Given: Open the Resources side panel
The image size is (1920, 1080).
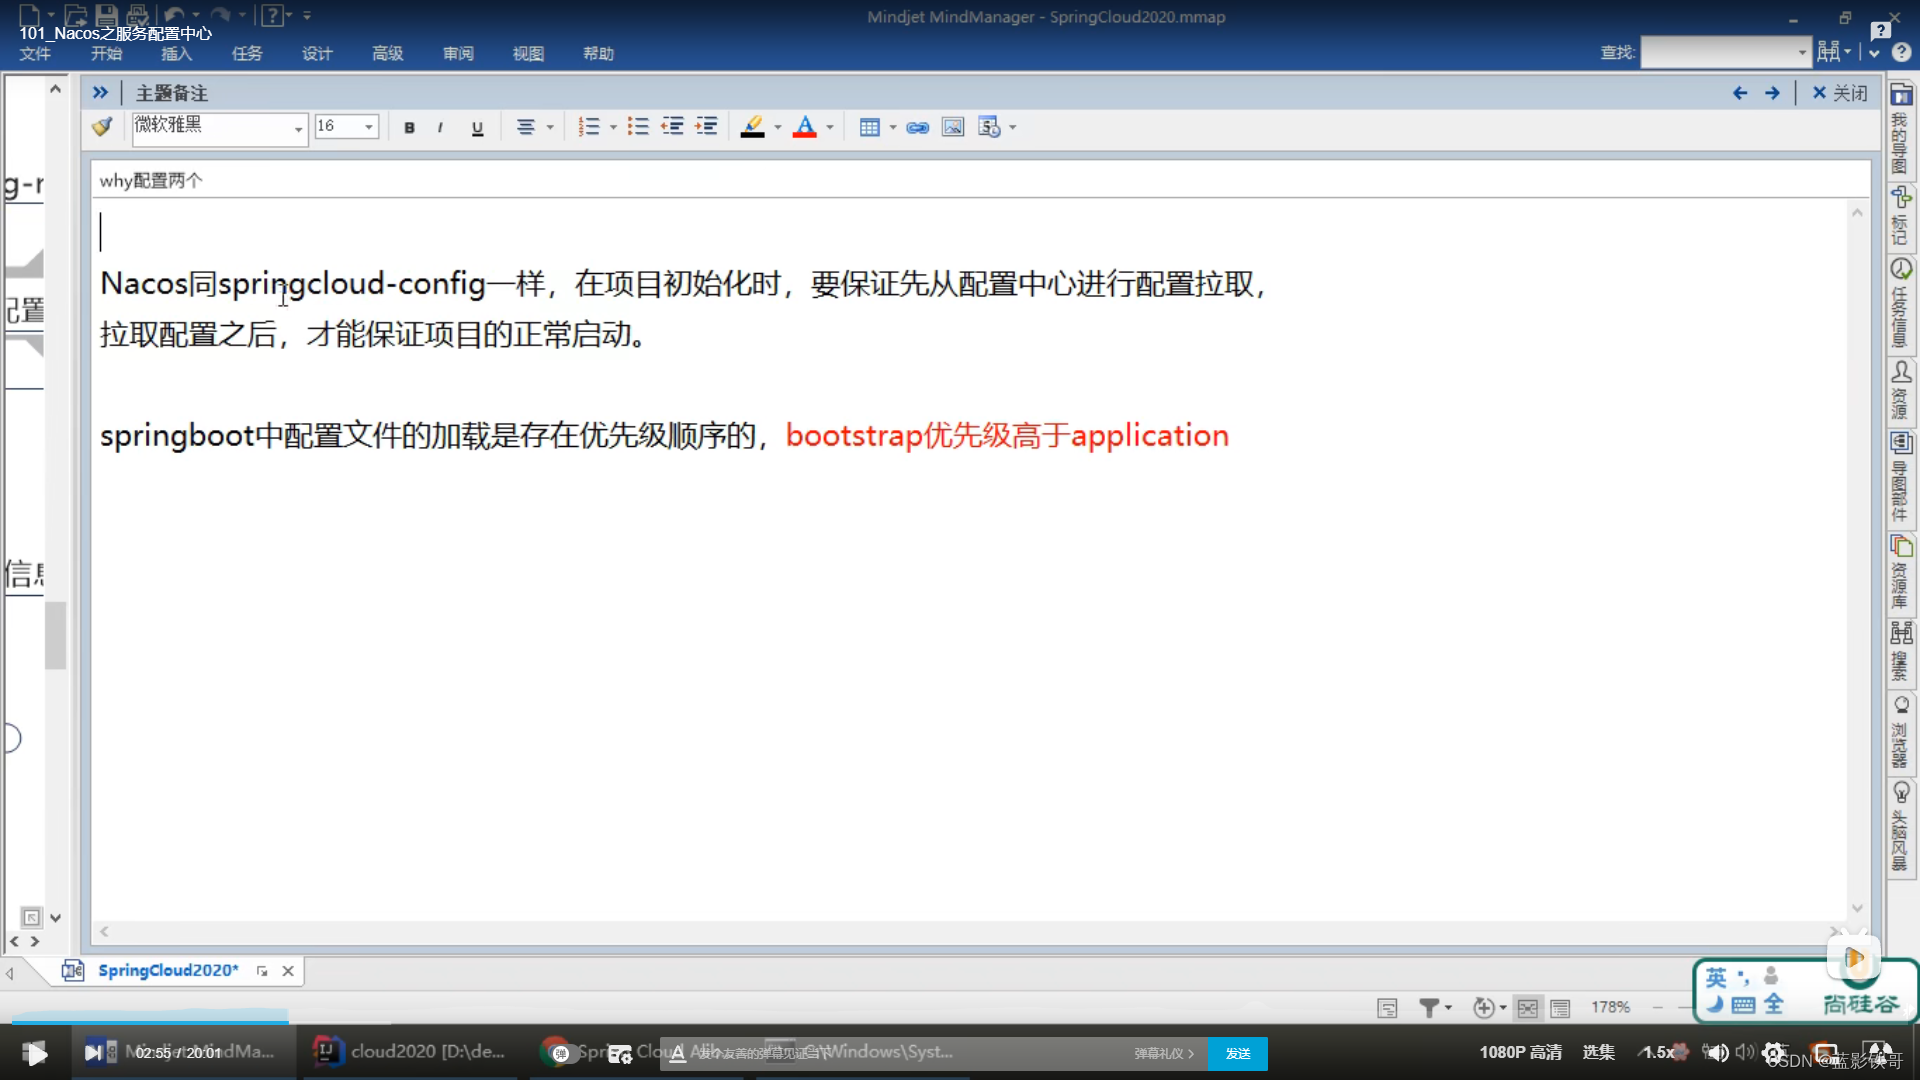Looking at the screenshot, I should click(x=1901, y=390).
